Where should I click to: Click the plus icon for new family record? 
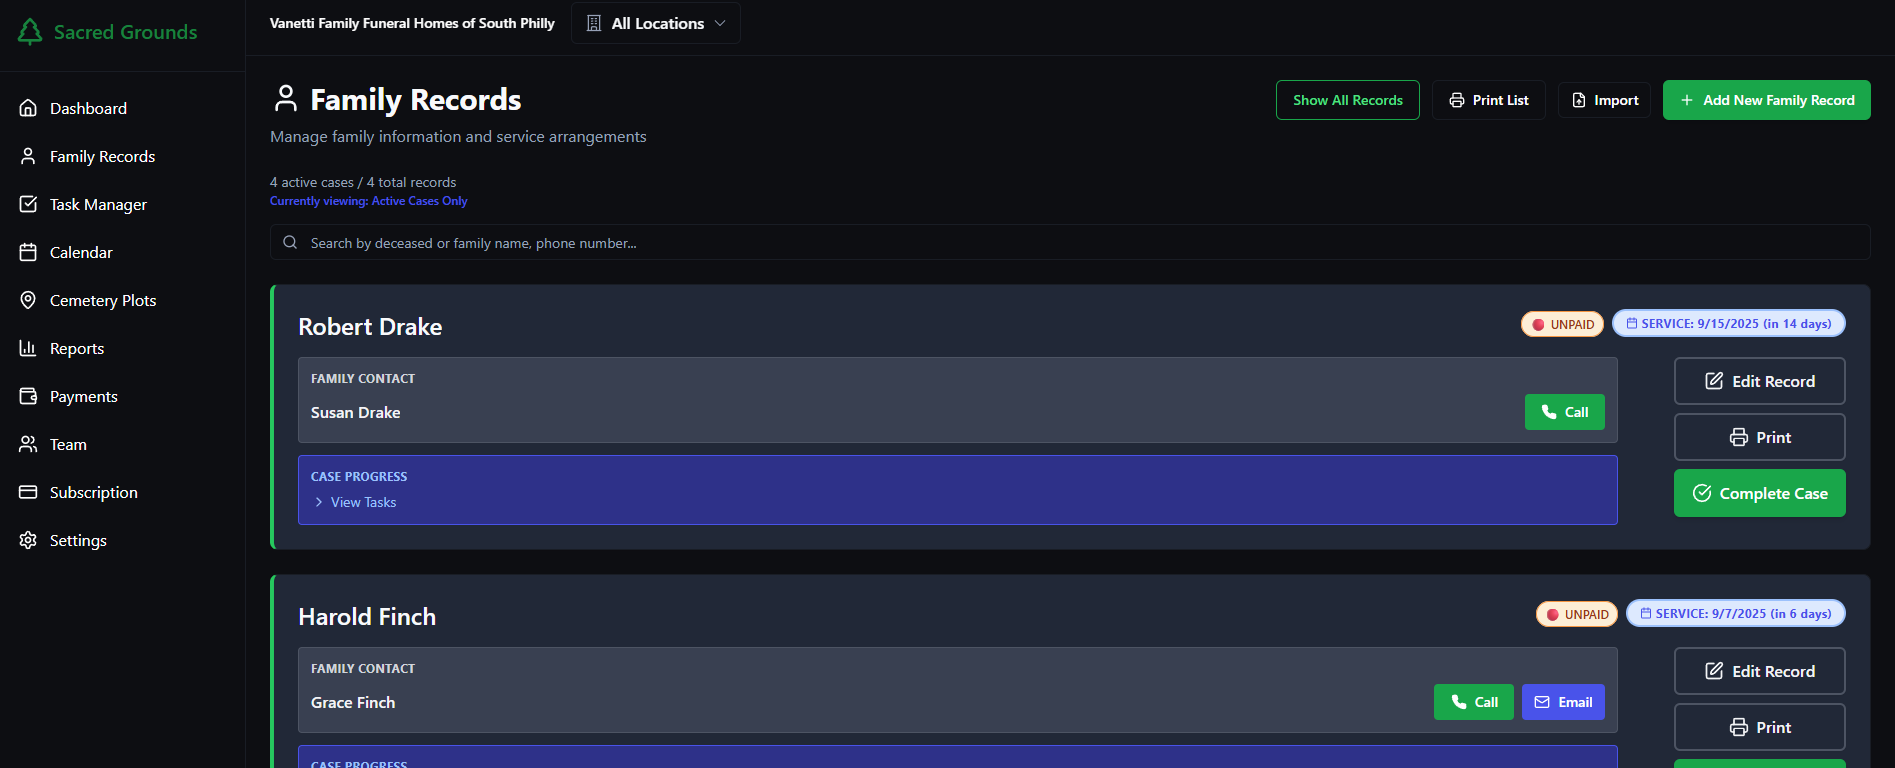click(x=1687, y=100)
